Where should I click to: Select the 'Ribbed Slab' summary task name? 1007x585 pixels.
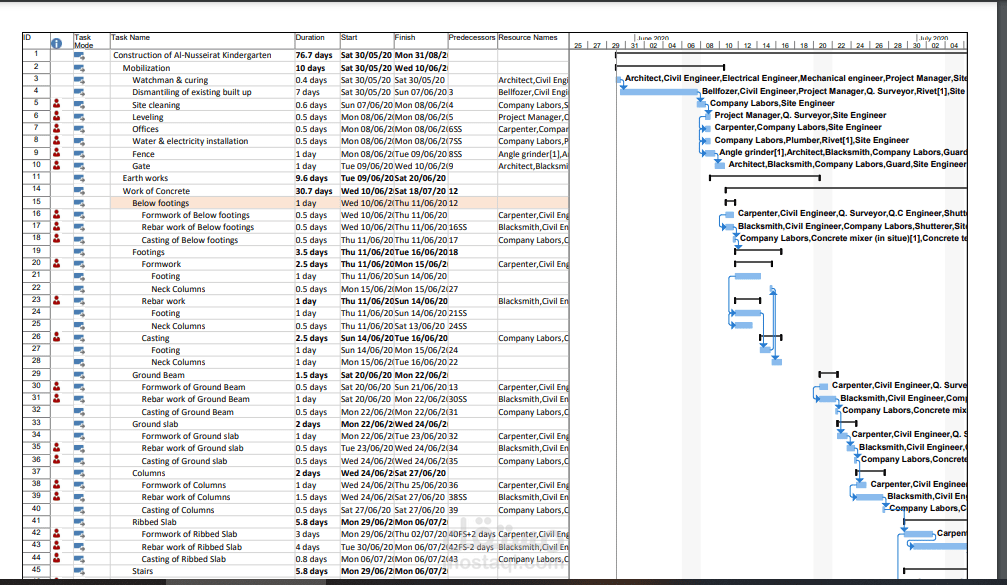(154, 522)
